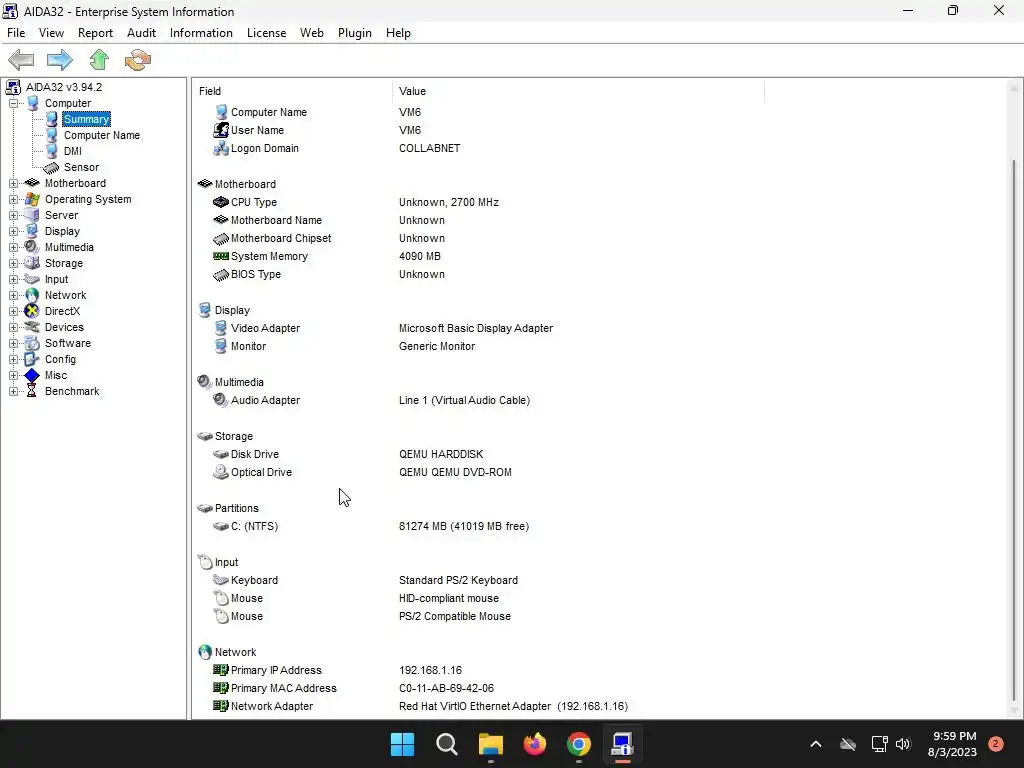
Task: Open the Web menu
Action: [312, 33]
